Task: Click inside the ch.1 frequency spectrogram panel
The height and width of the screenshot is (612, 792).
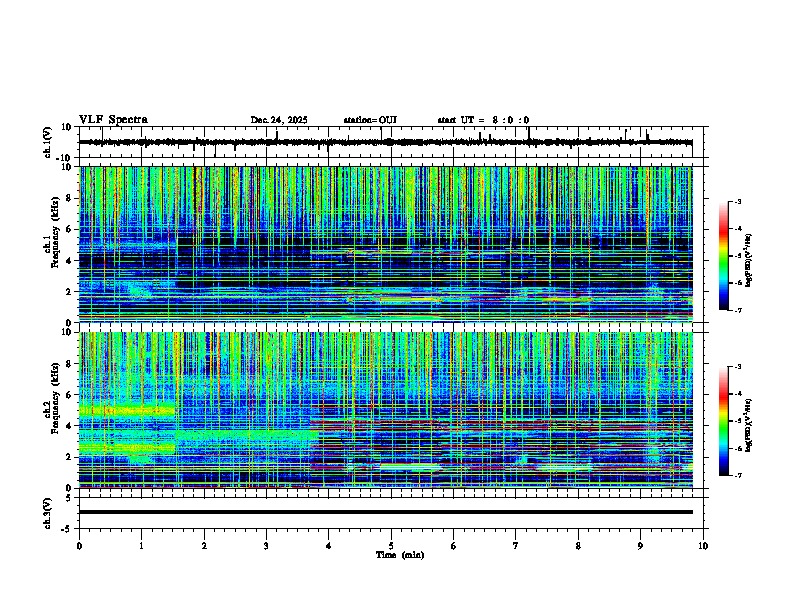Action: (386, 244)
